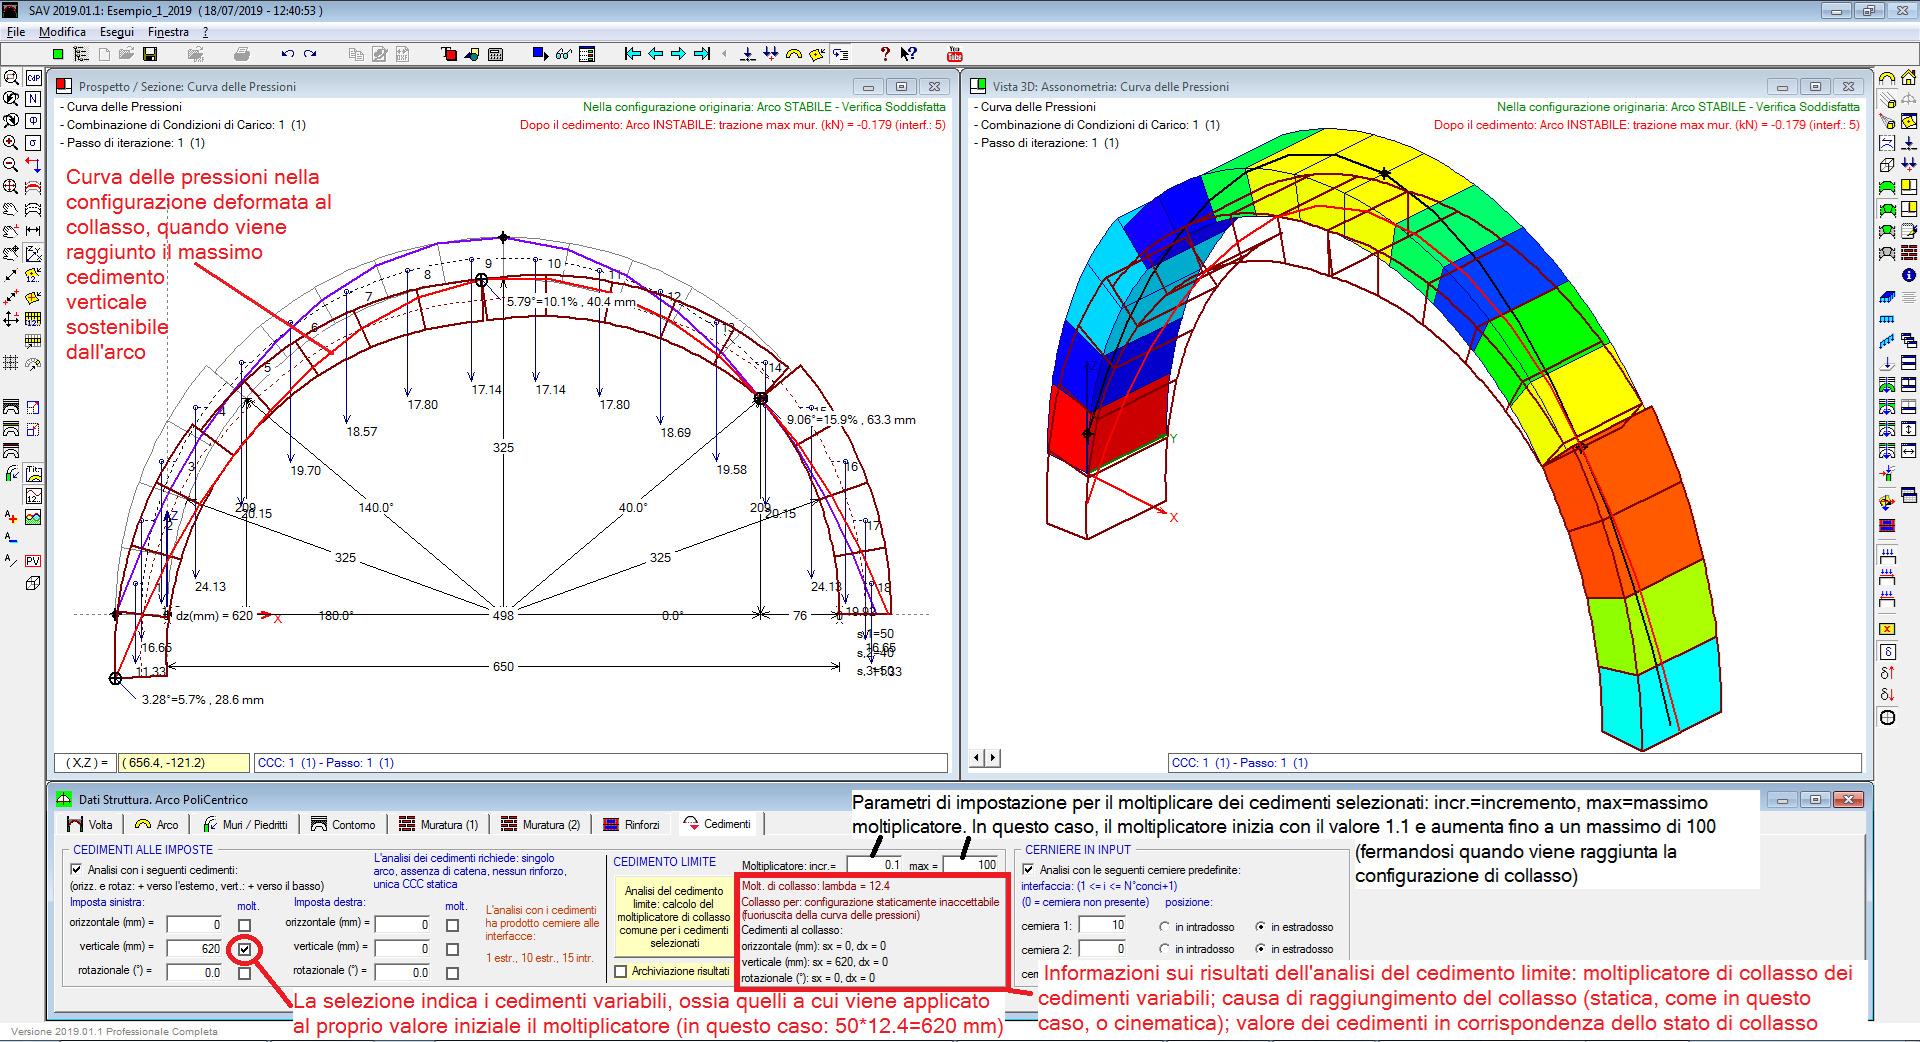This screenshot has width=1920, height=1042.
Task: Click the zoom out magnifier icon
Action: (x=11, y=165)
